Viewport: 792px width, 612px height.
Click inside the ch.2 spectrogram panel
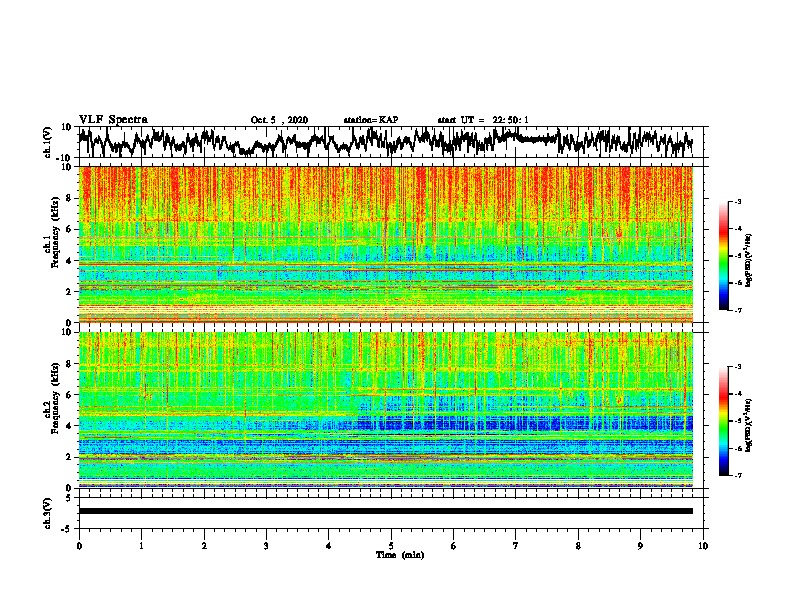[x=386, y=410]
